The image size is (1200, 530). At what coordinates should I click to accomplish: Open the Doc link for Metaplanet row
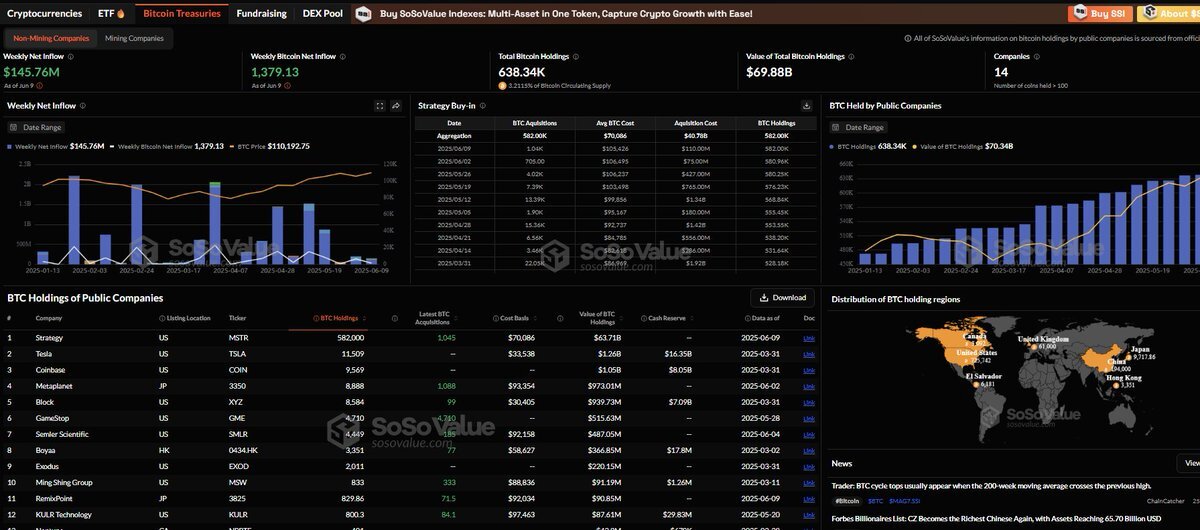(809, 386)
